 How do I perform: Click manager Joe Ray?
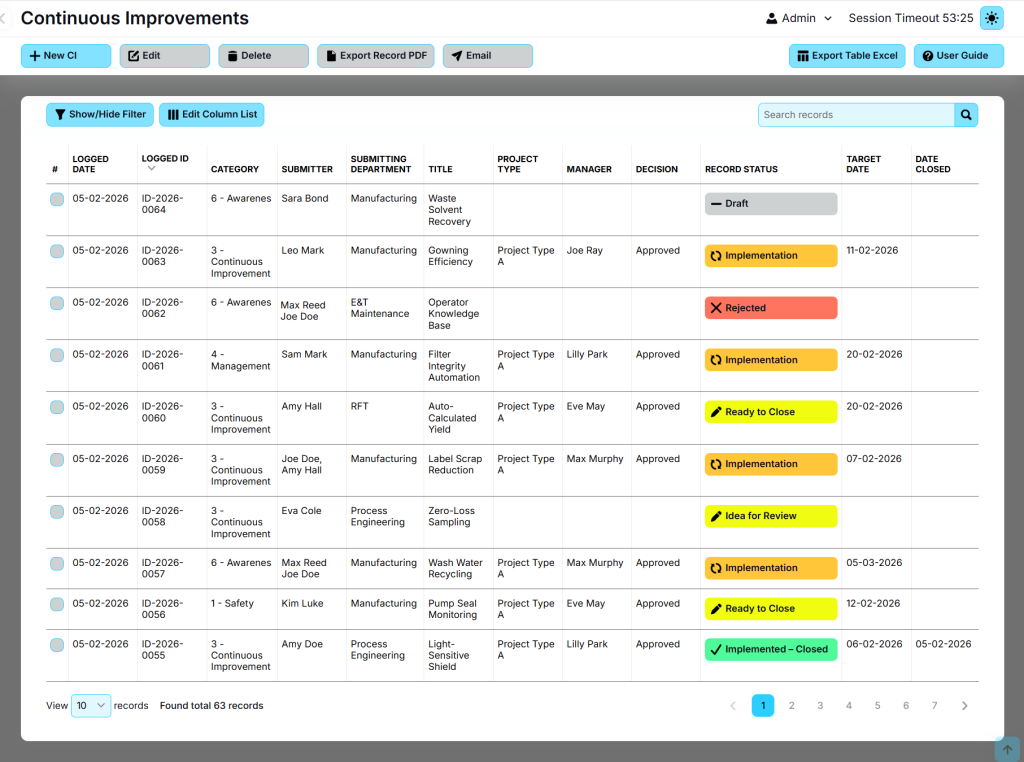pos(584,250)
